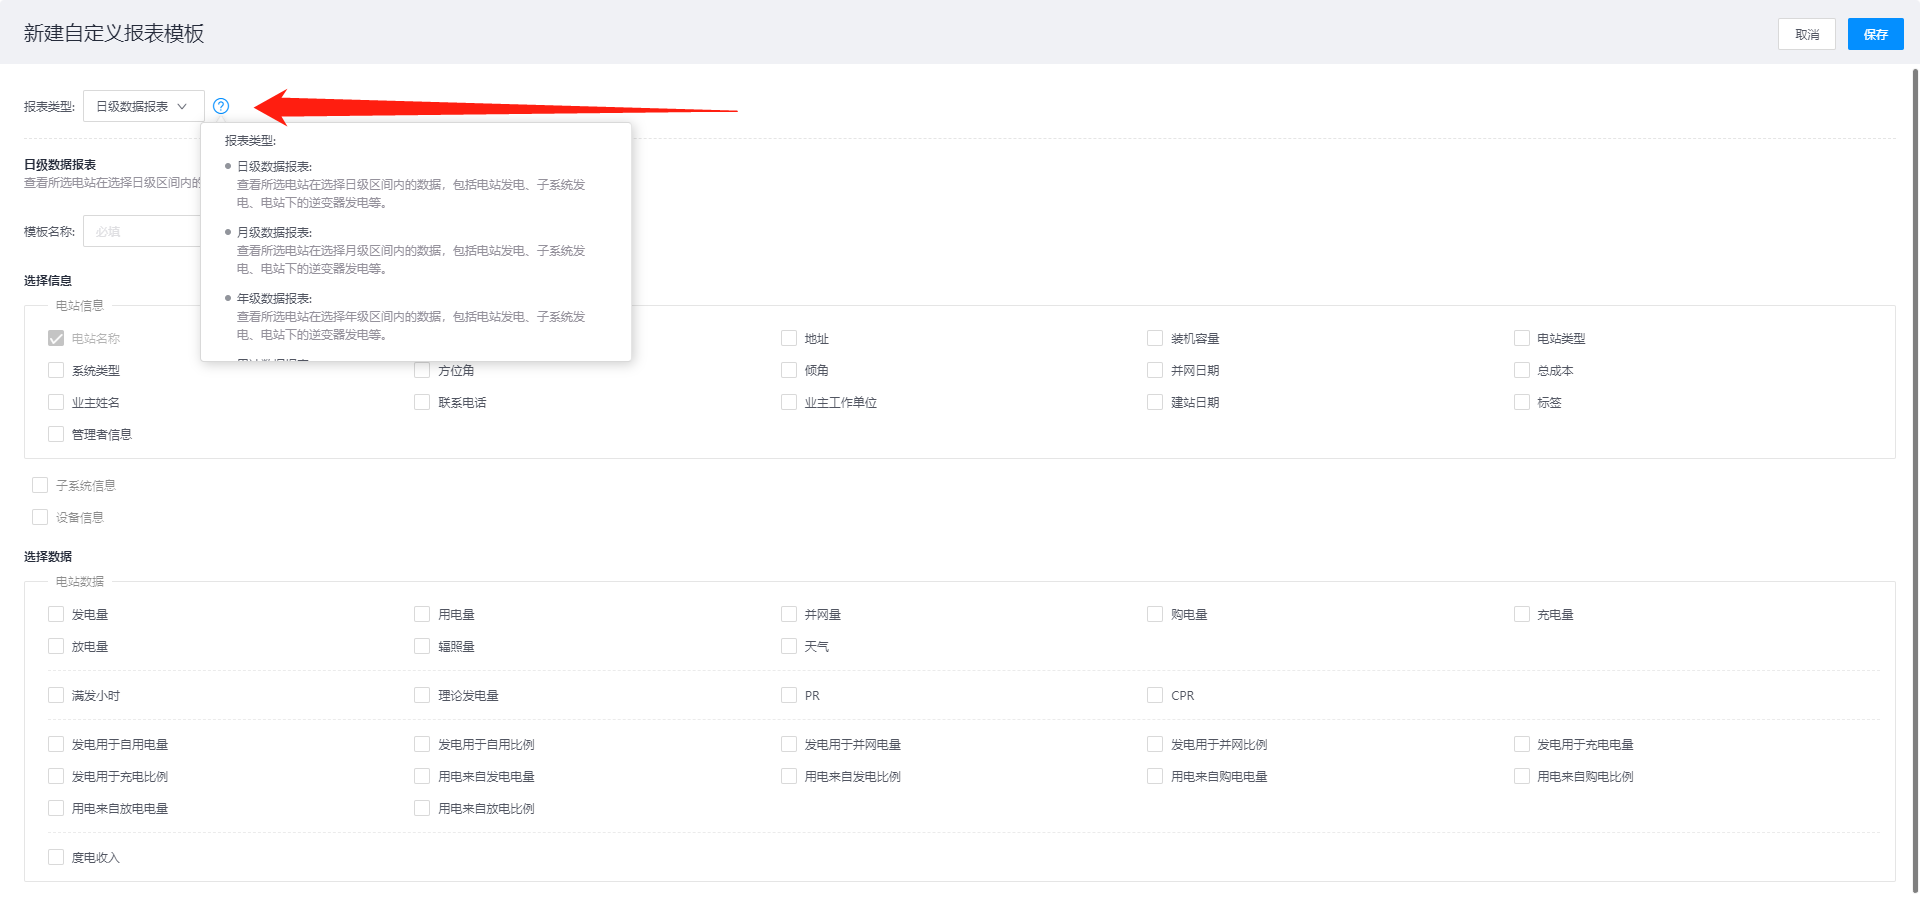Check the 系统类型 checkbox
The width and height of the screenshot is (1920, 905).
(56, 371)
